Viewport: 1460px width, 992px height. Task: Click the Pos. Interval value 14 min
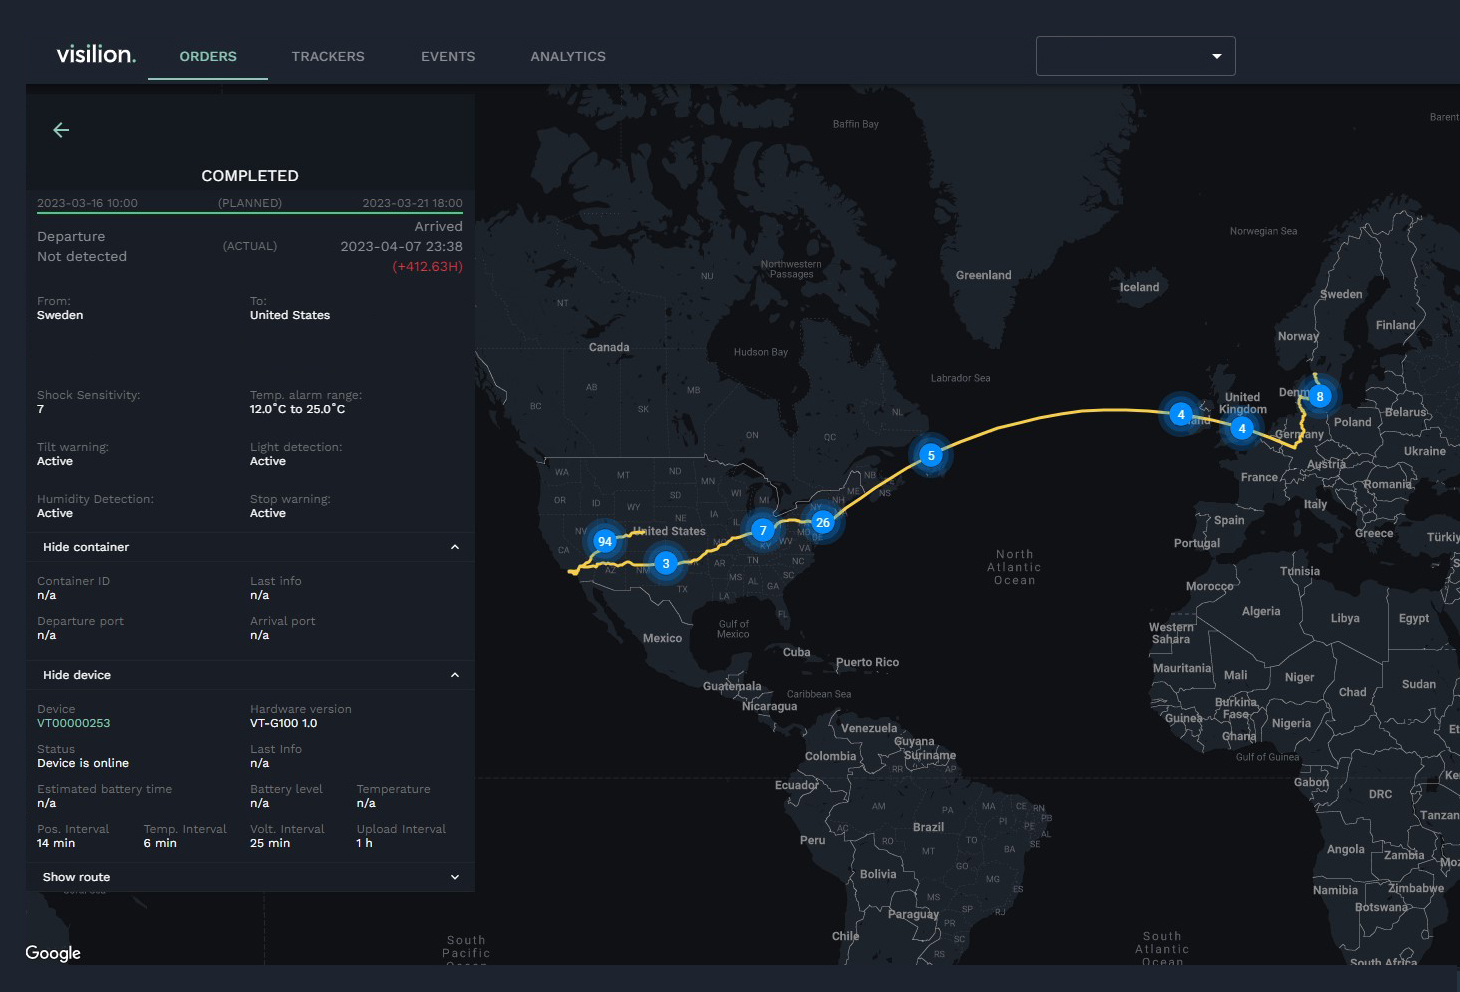pyautogui.click(x=56, y=843)
